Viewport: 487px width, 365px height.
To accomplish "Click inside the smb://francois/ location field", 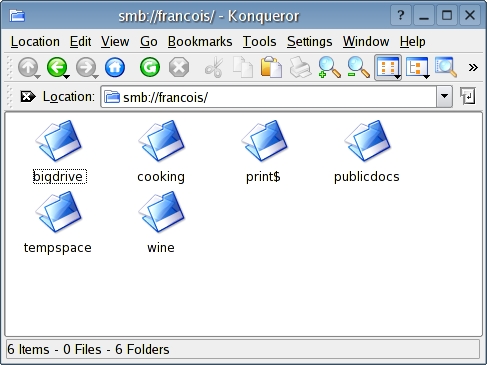I will click(x=268, y=97).
